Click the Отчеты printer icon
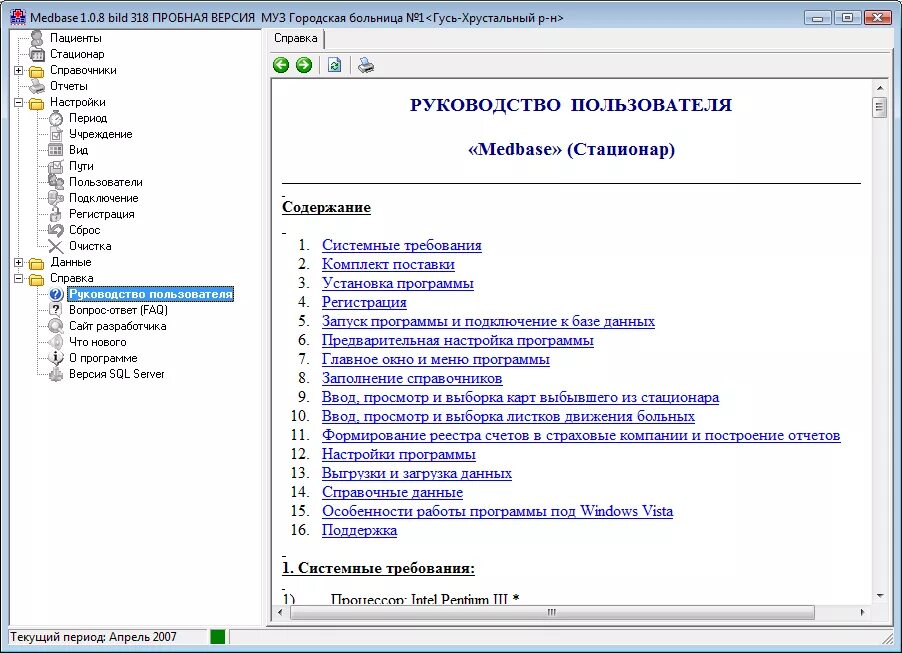 pos(37,86)
